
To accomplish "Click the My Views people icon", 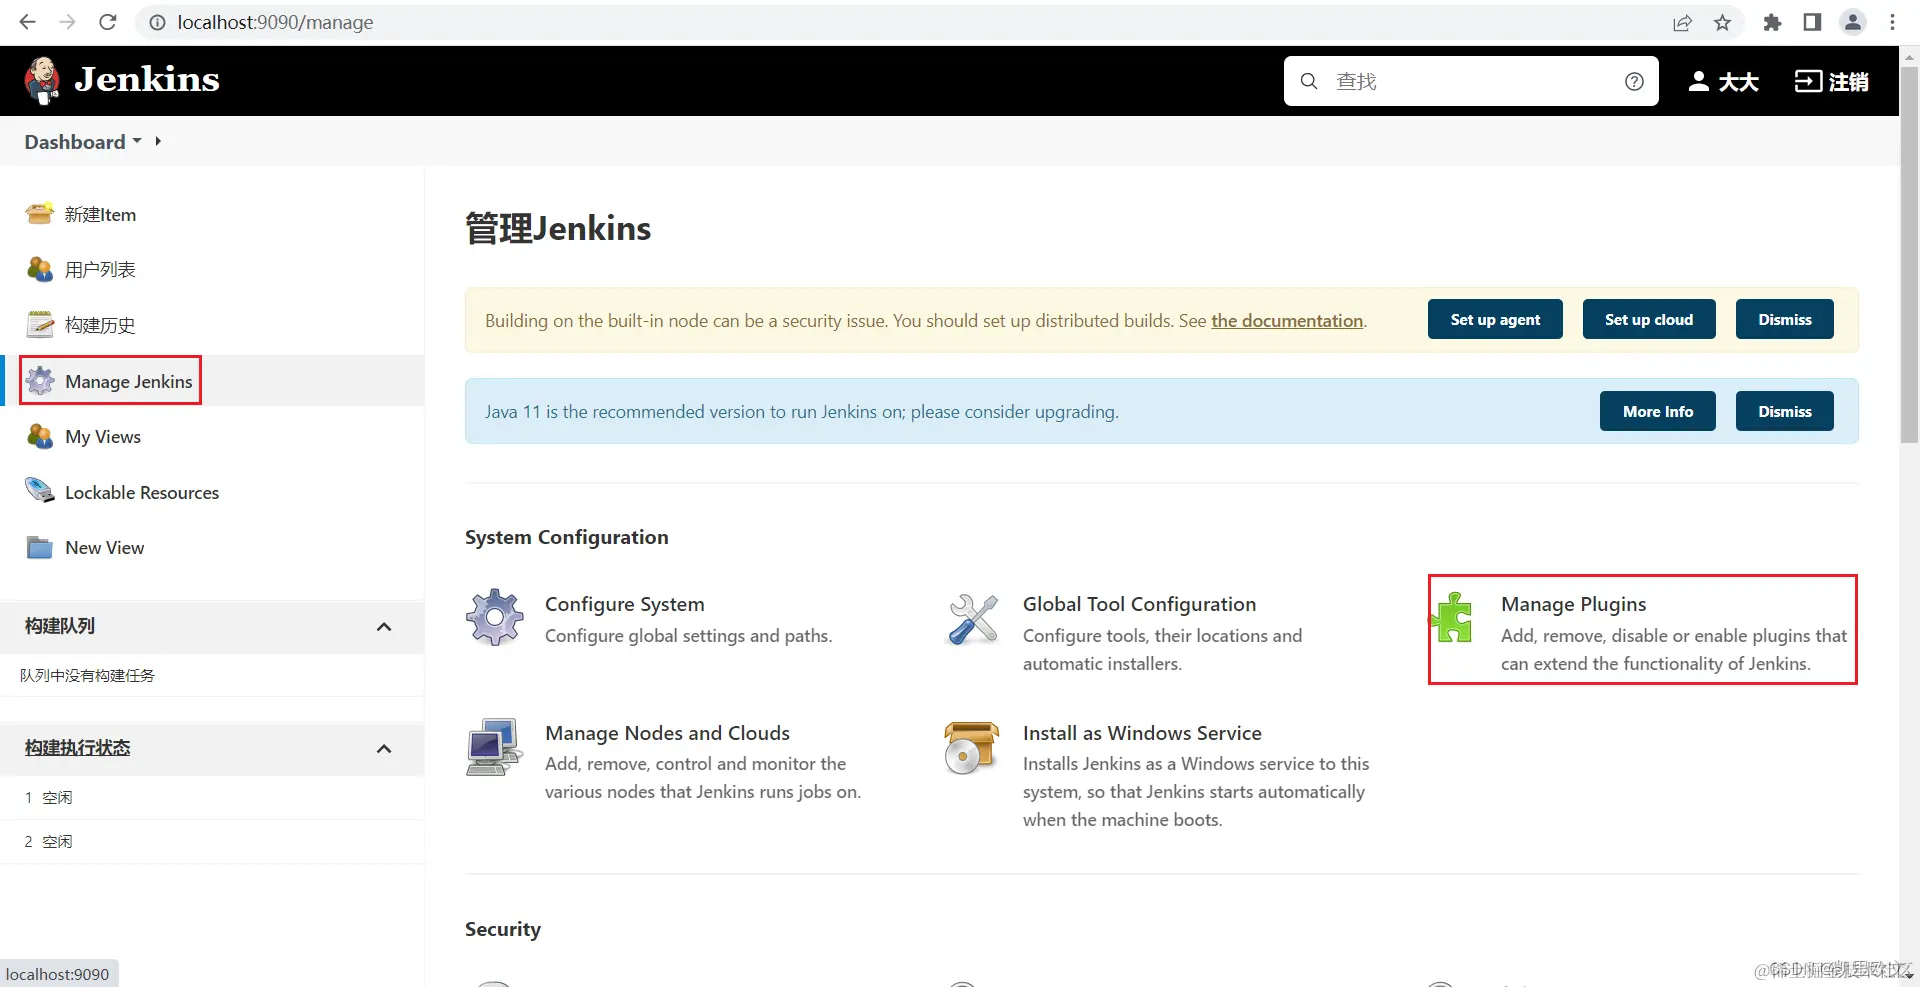I will [40, 436].
